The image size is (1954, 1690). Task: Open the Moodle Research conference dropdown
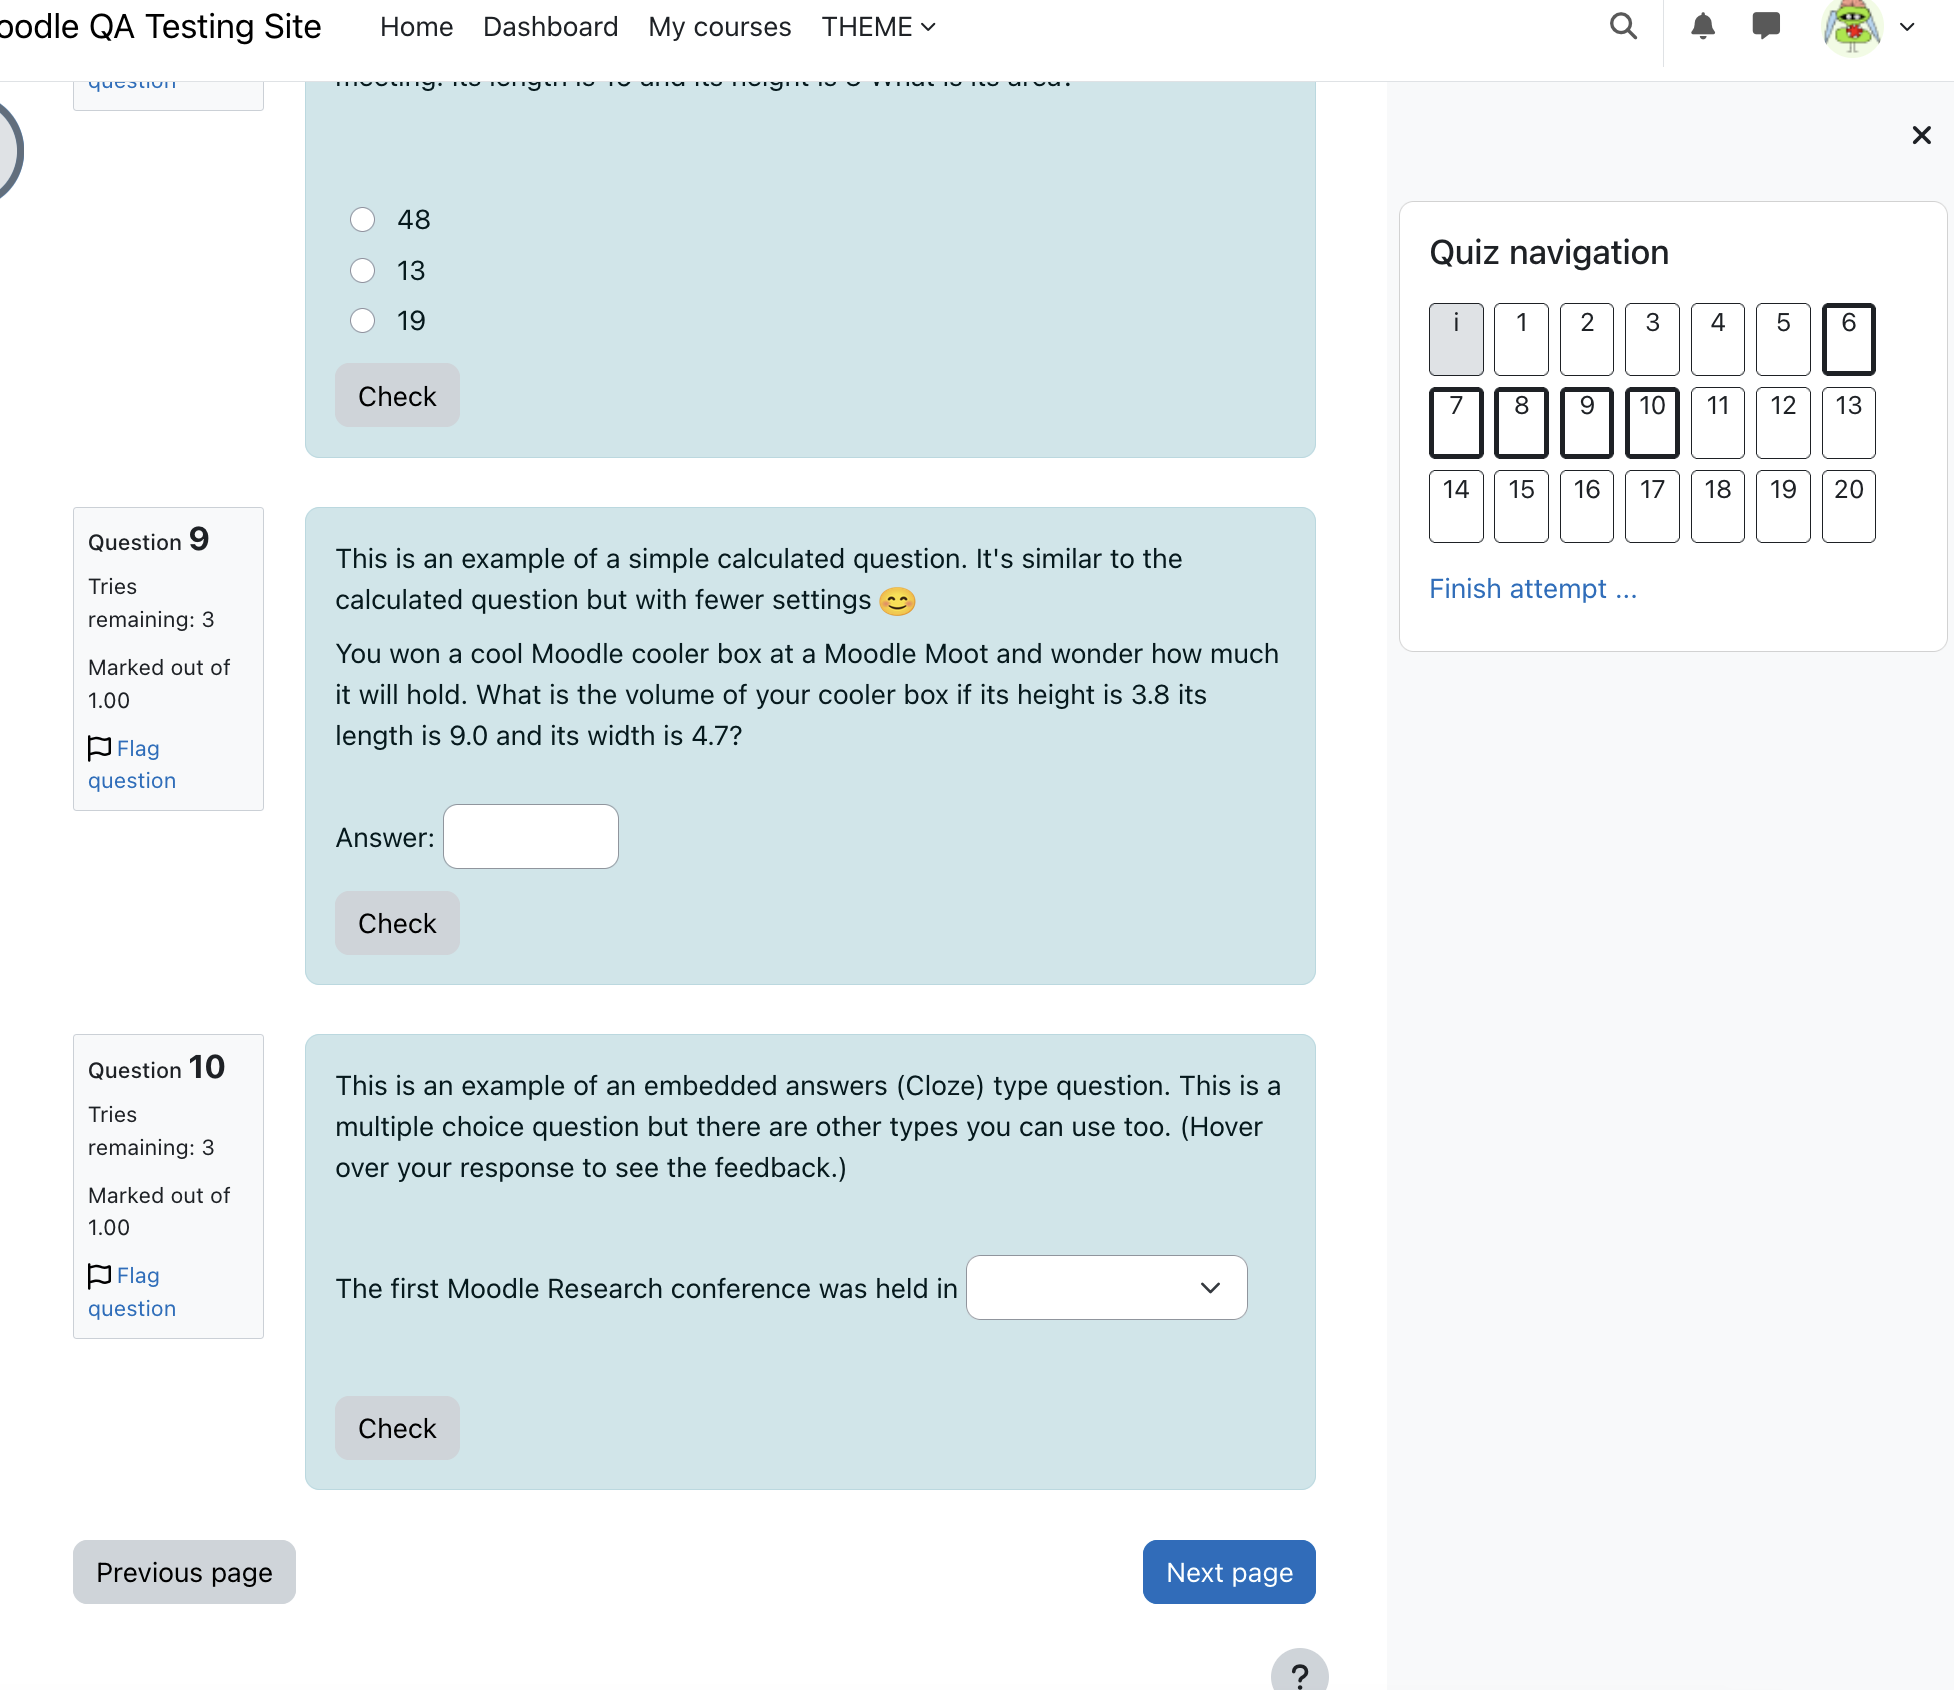[1106, 1288]
